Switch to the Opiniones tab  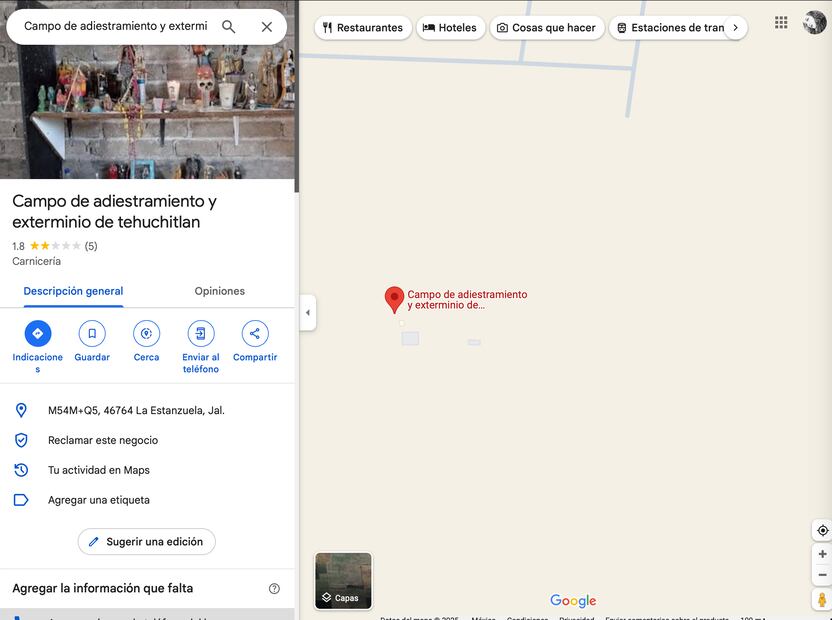[x=219, y=291]
